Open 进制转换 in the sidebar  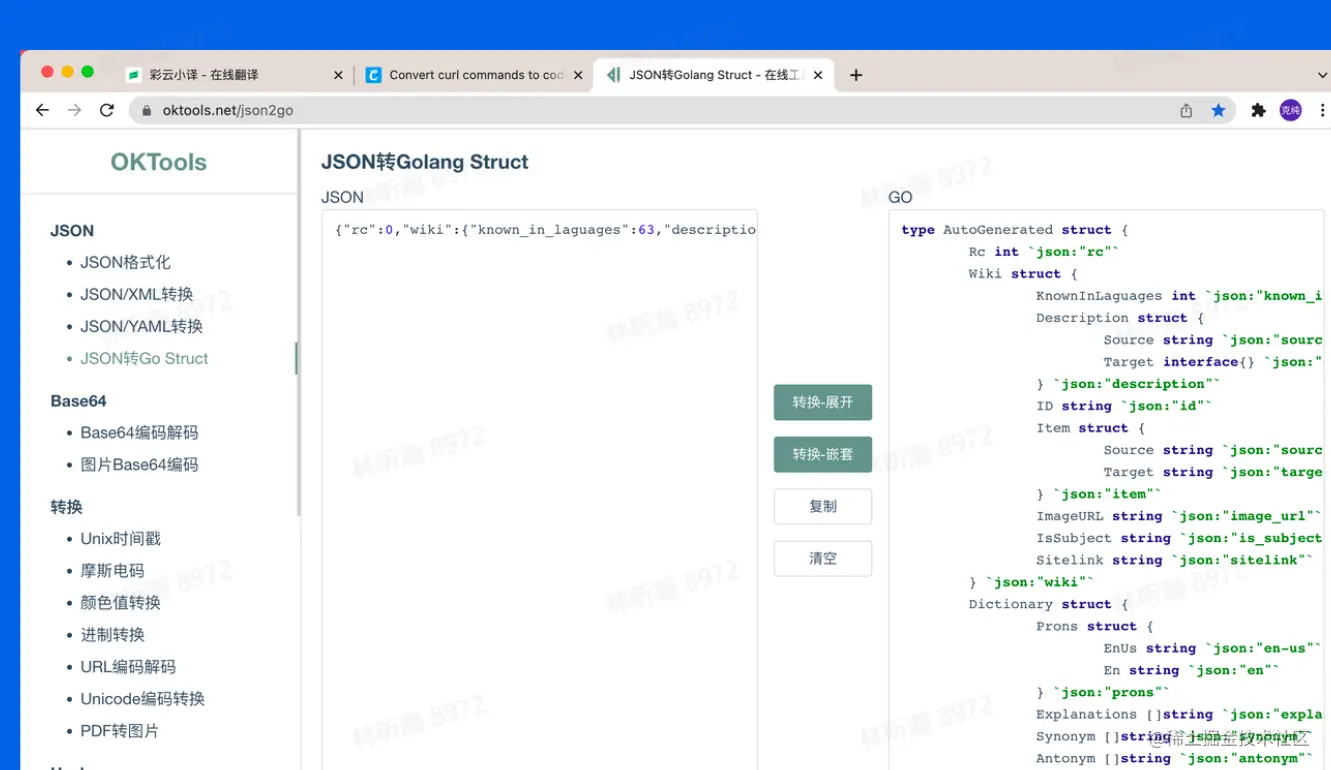(x=113, y=634)
